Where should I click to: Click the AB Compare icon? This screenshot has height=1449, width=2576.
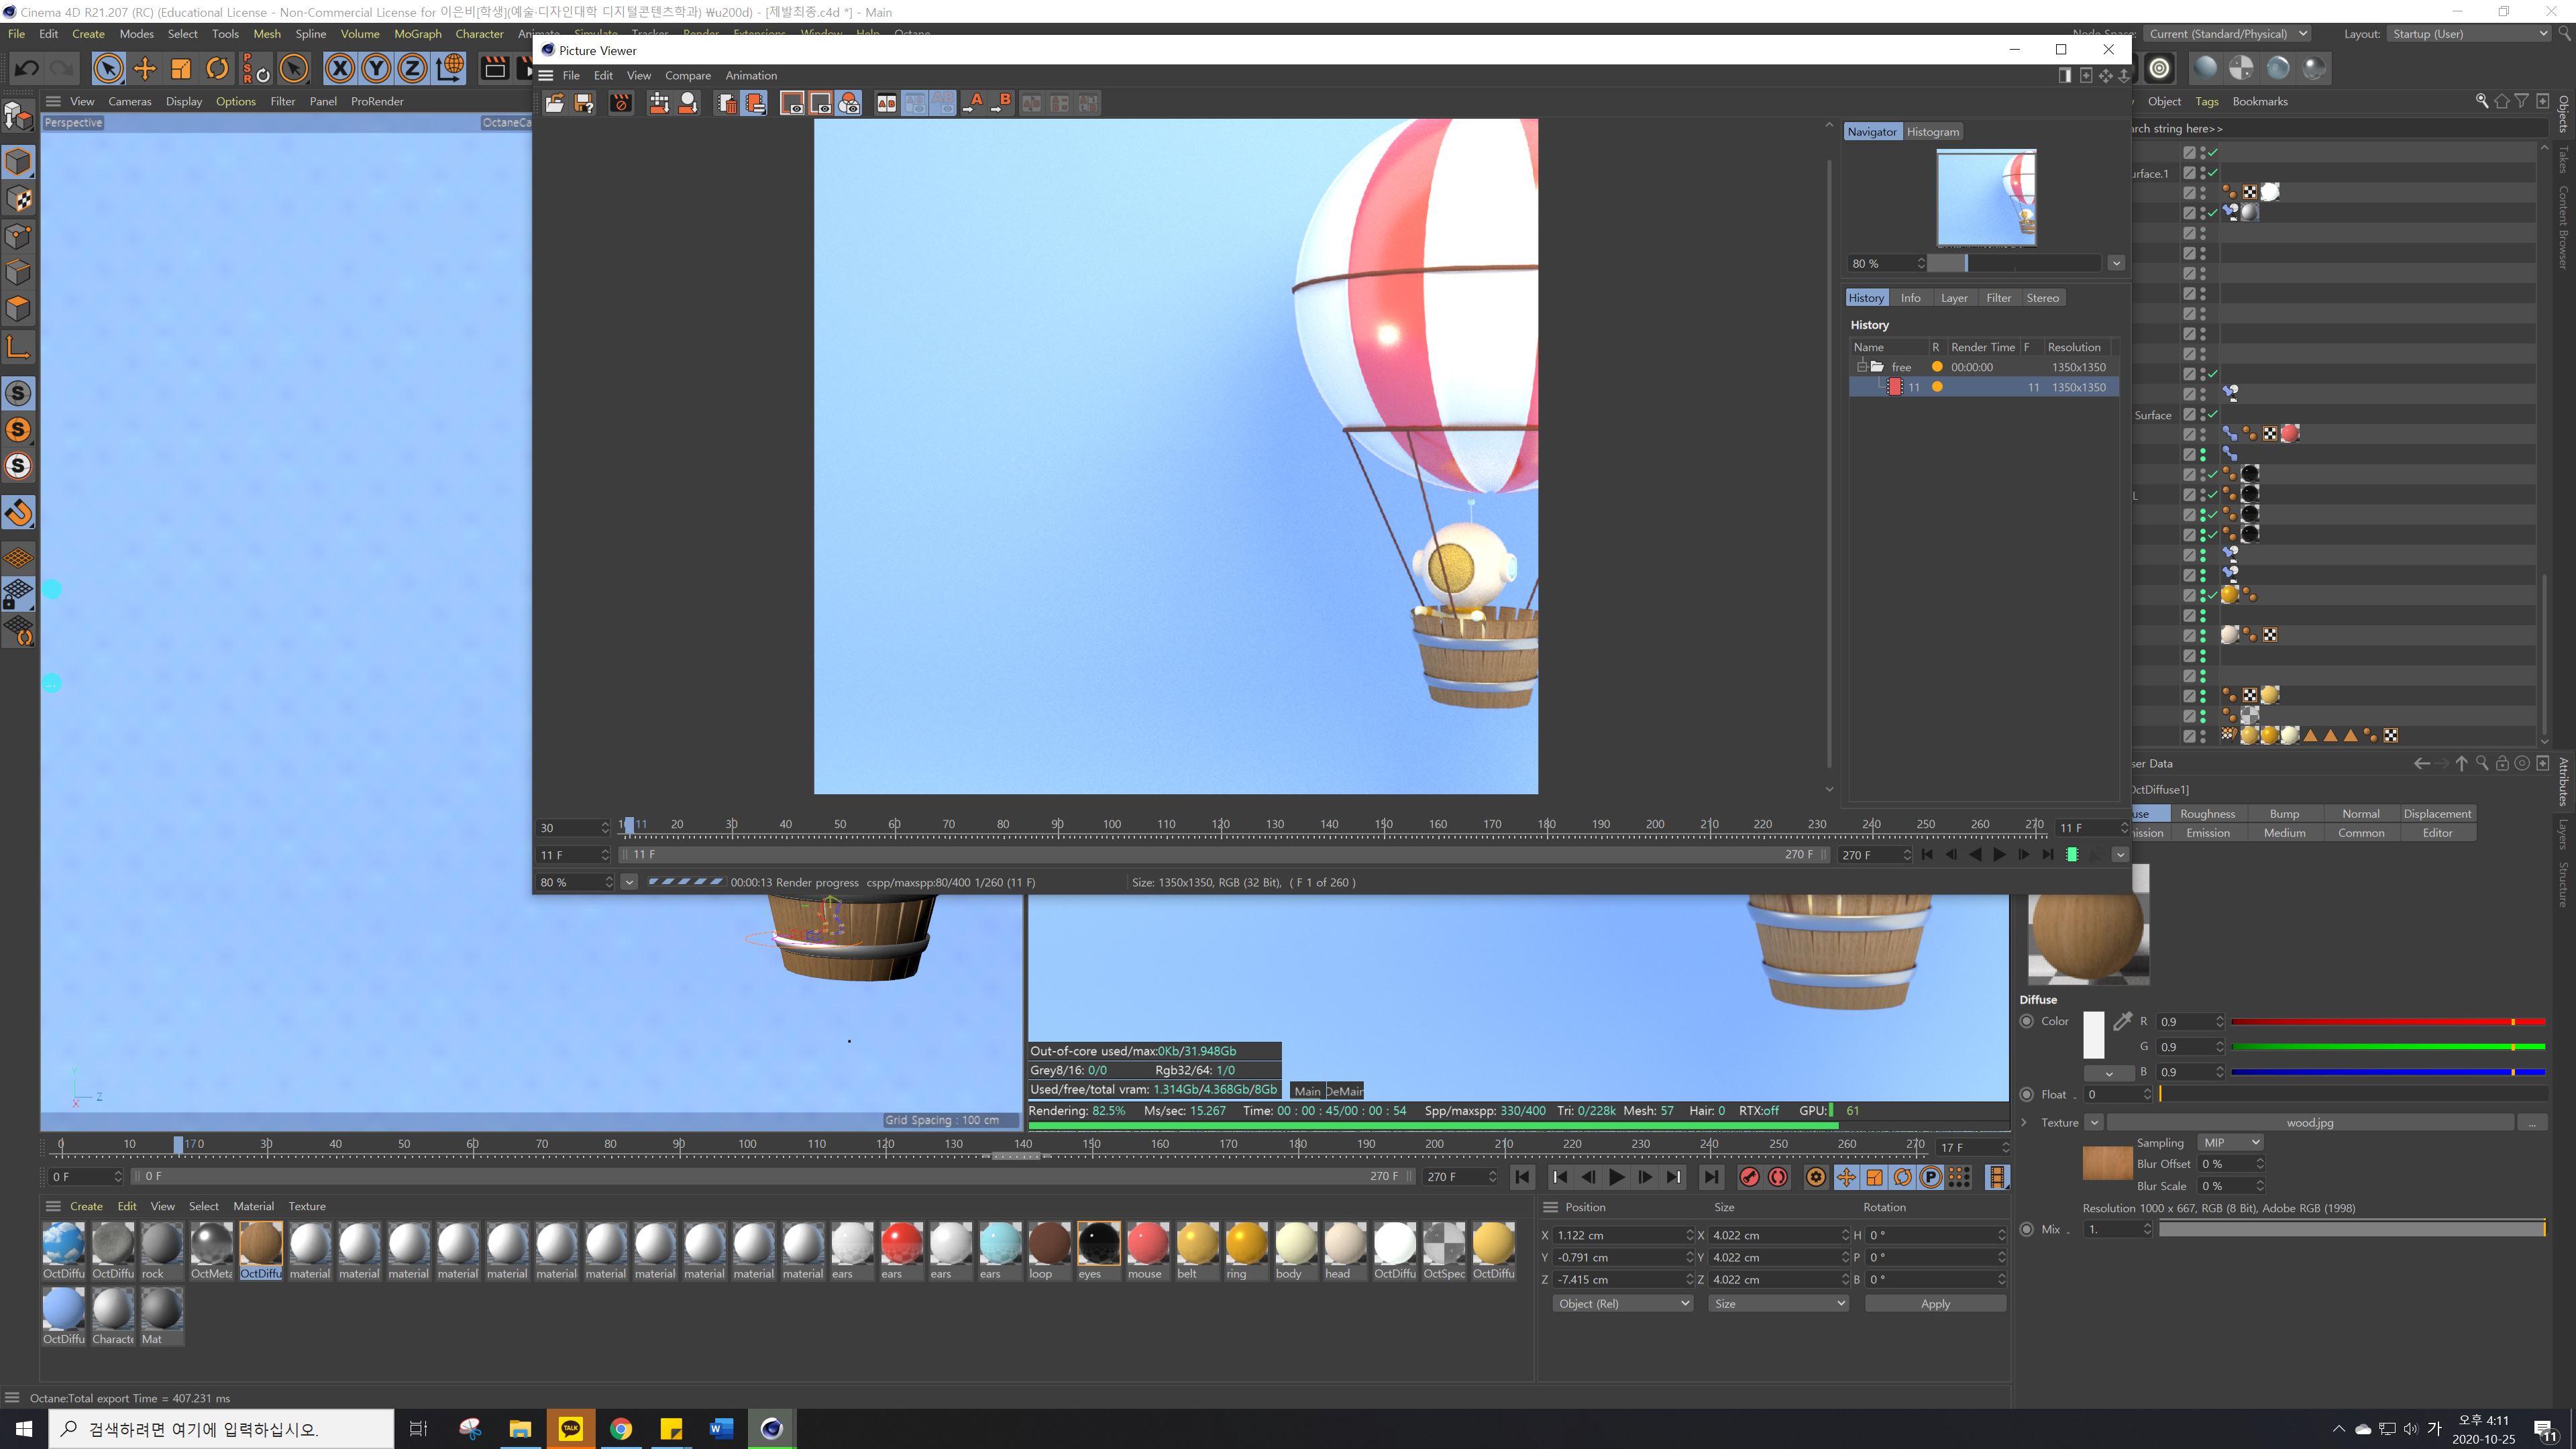click(x=886, y=103)
